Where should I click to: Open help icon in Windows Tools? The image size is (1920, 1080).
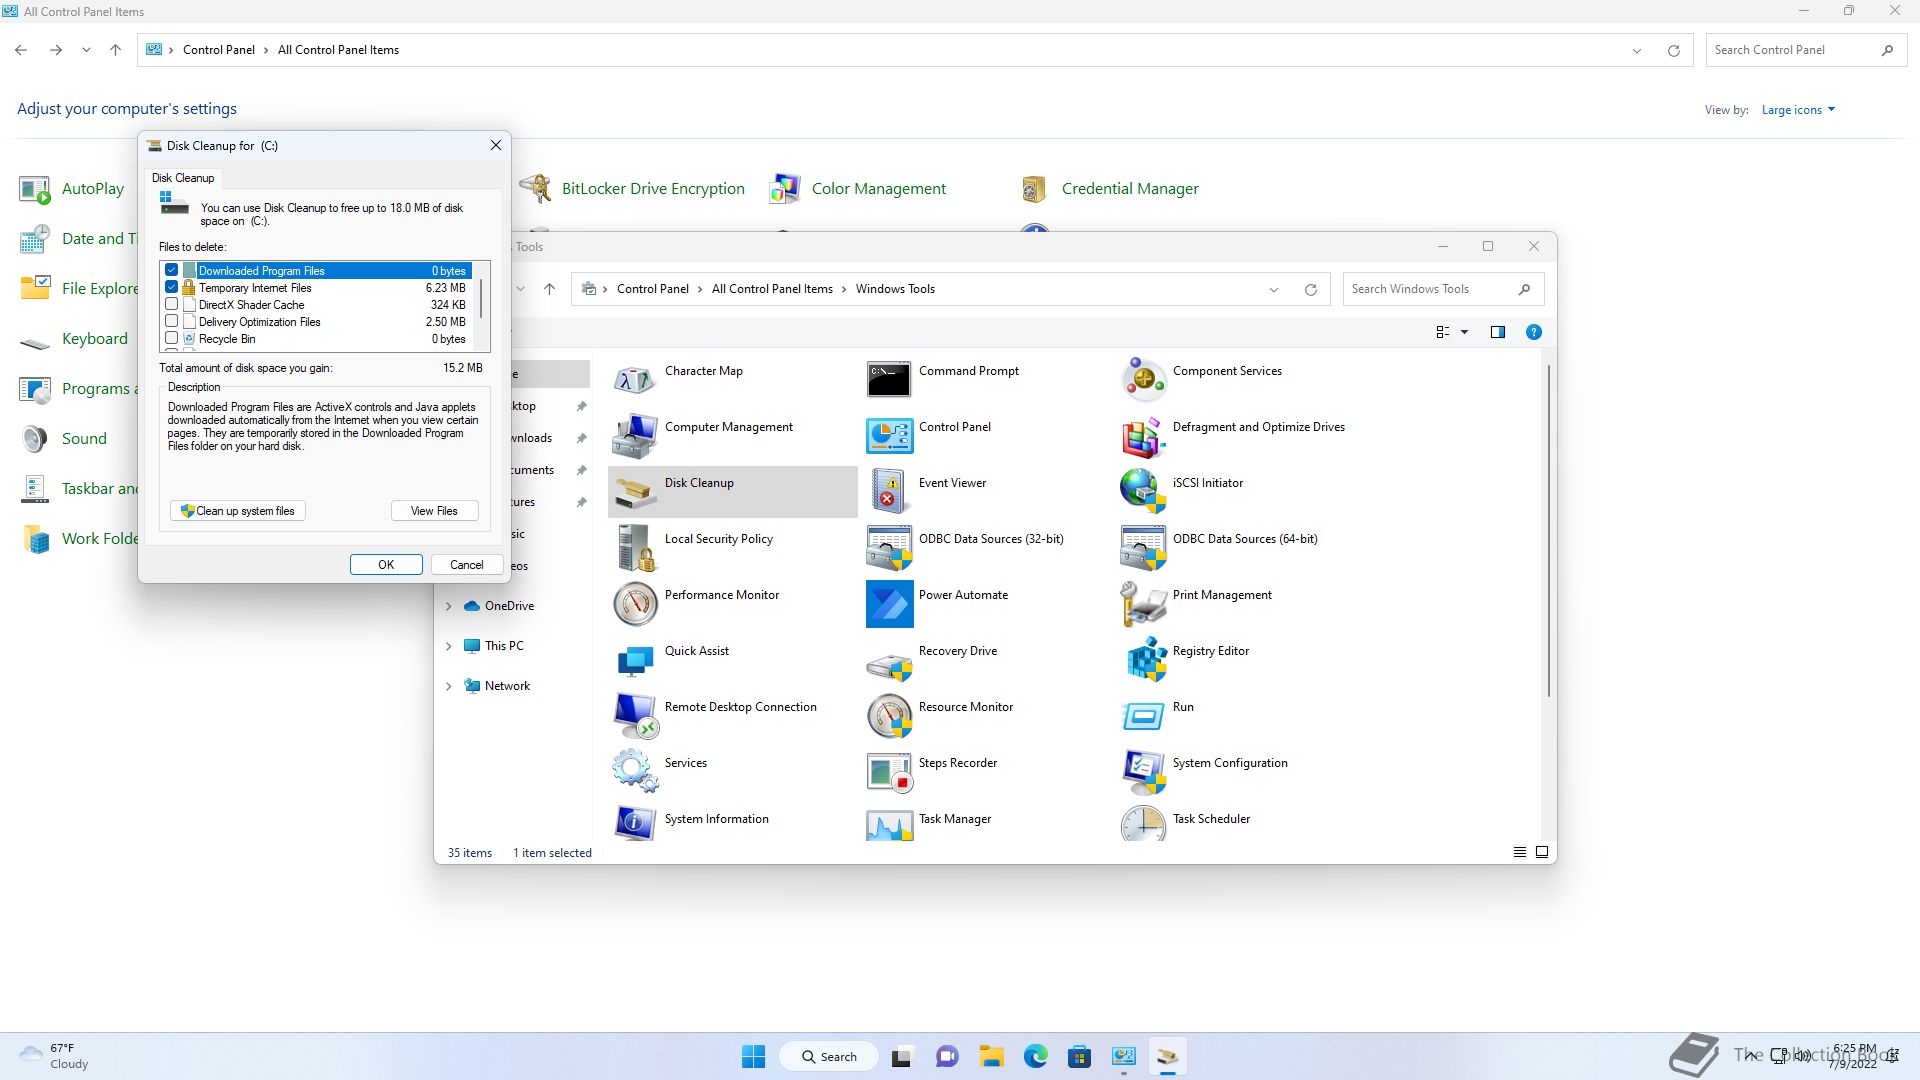click(x=1533, y=332)
